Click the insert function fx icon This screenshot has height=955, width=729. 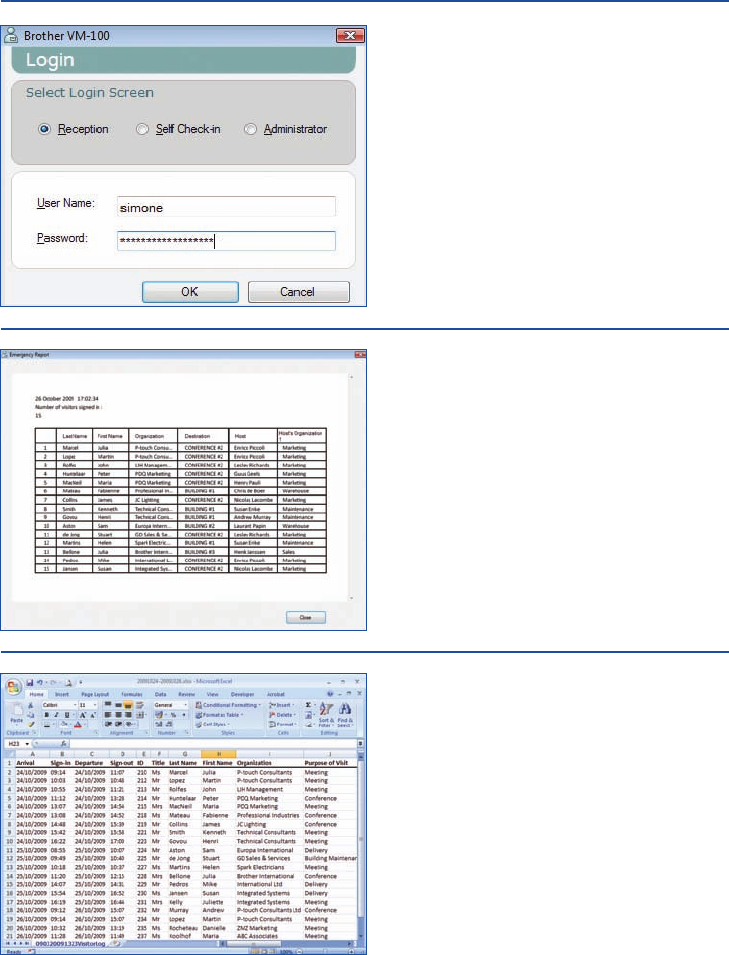tap(63, 744)
